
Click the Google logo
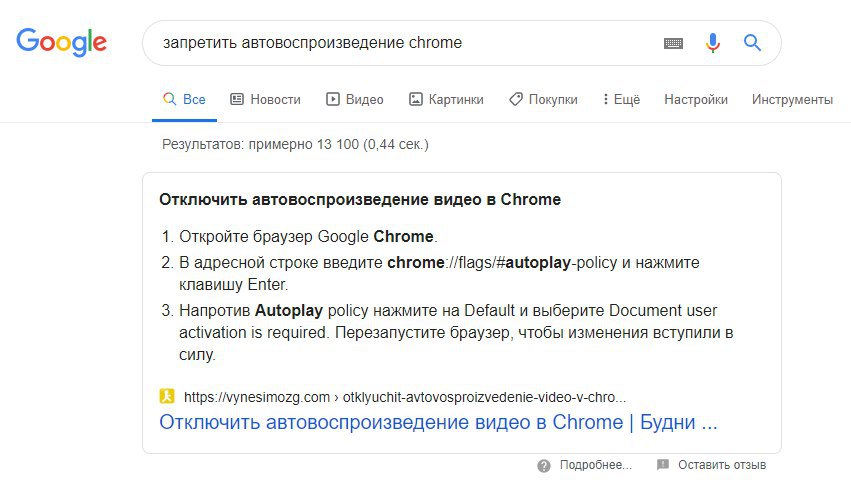pyautogui.click(x=61, y=42)
